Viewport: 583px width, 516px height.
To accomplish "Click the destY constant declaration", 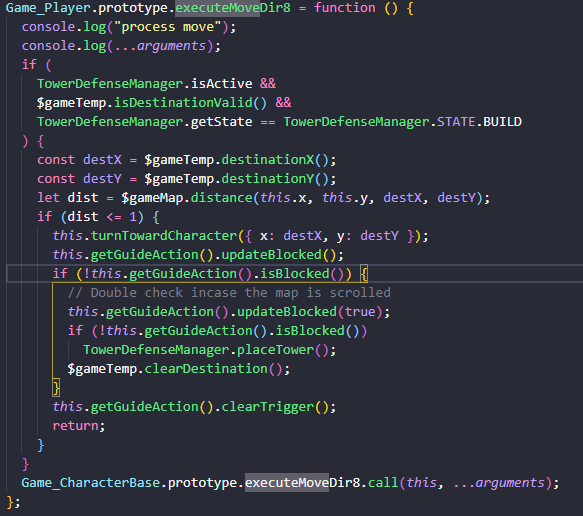I will click(102, 179).
